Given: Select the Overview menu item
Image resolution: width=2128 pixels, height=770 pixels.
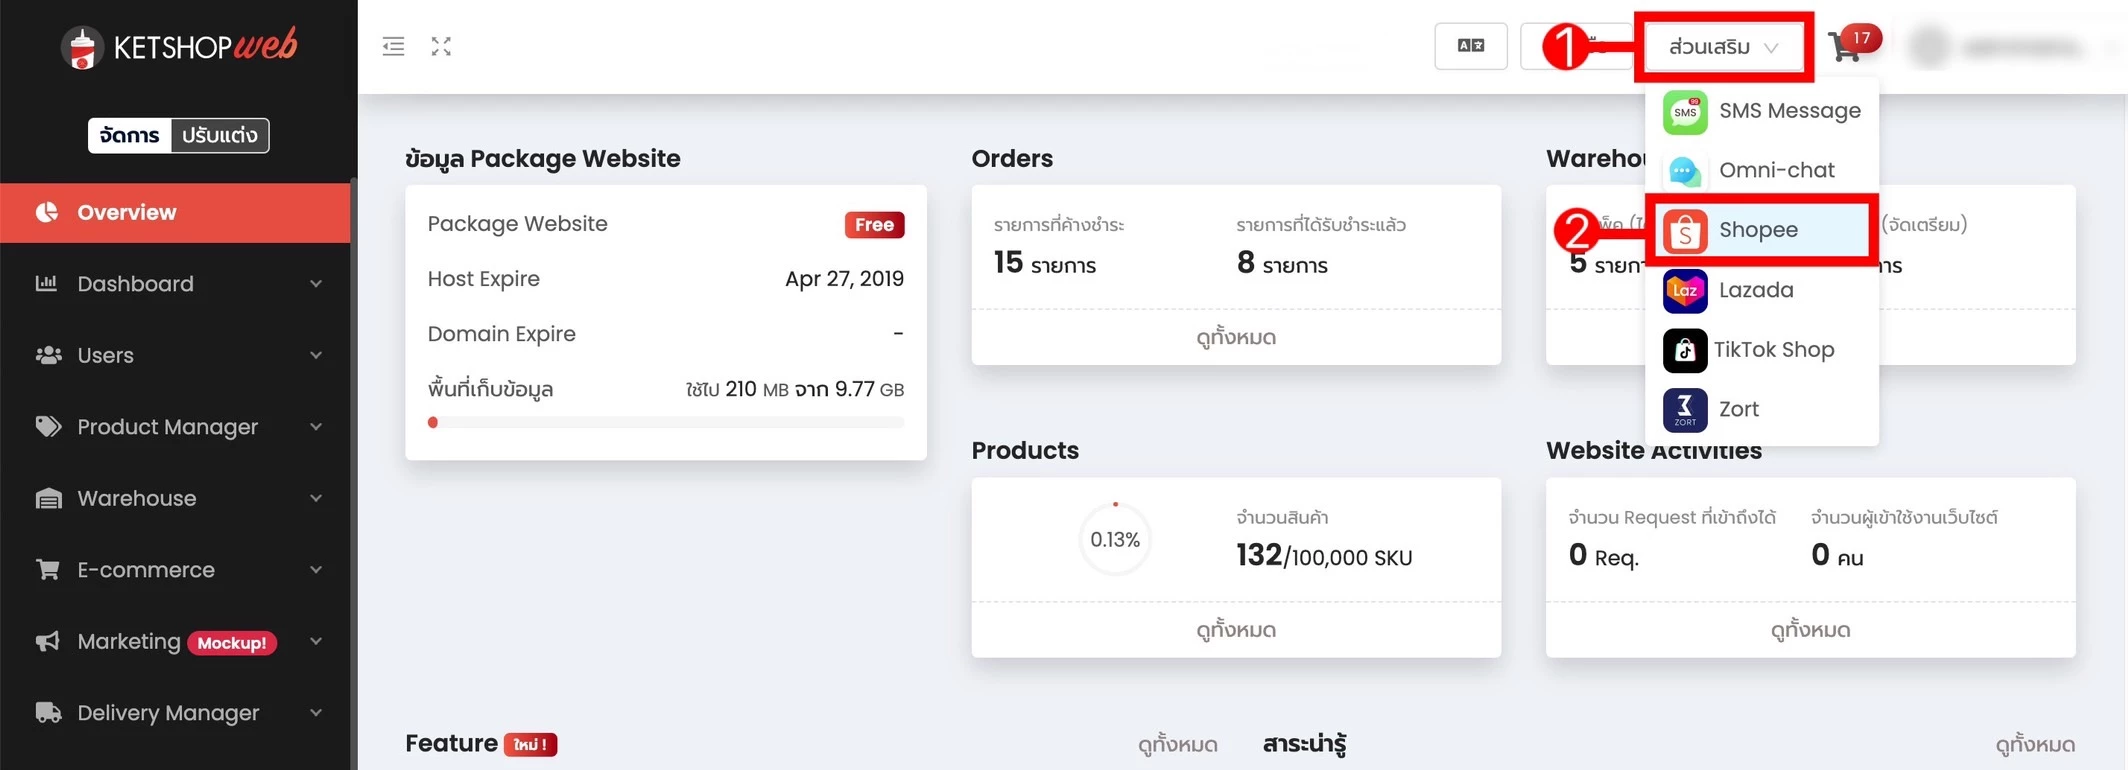Looking at the screenshot, I should click(x=175, y=212).
